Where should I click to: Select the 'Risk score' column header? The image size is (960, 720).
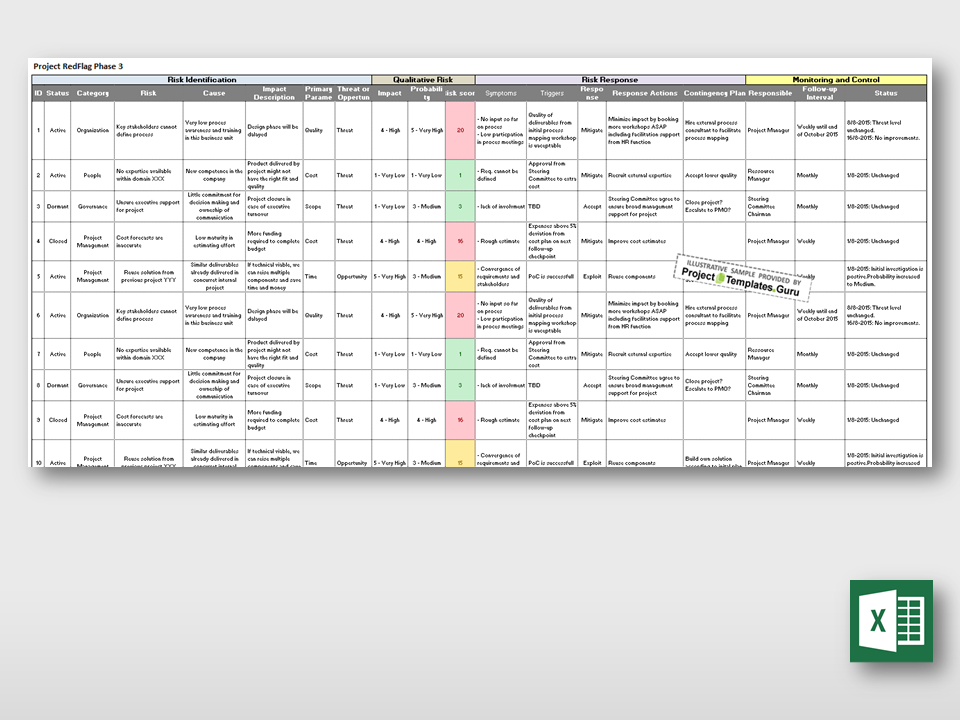[460, 93]
